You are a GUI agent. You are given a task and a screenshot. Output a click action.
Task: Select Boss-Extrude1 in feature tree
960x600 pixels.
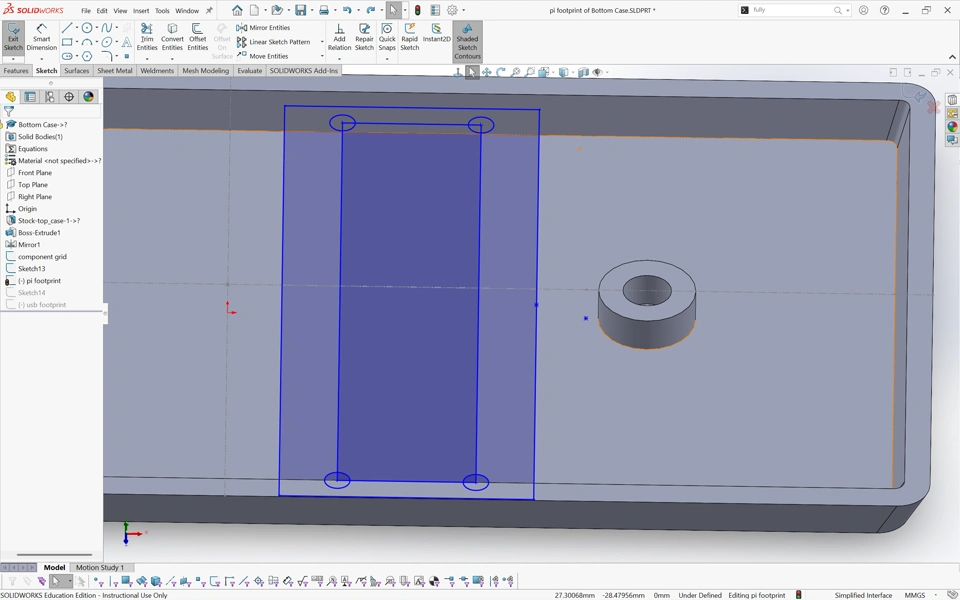click(x=39, y=233)
